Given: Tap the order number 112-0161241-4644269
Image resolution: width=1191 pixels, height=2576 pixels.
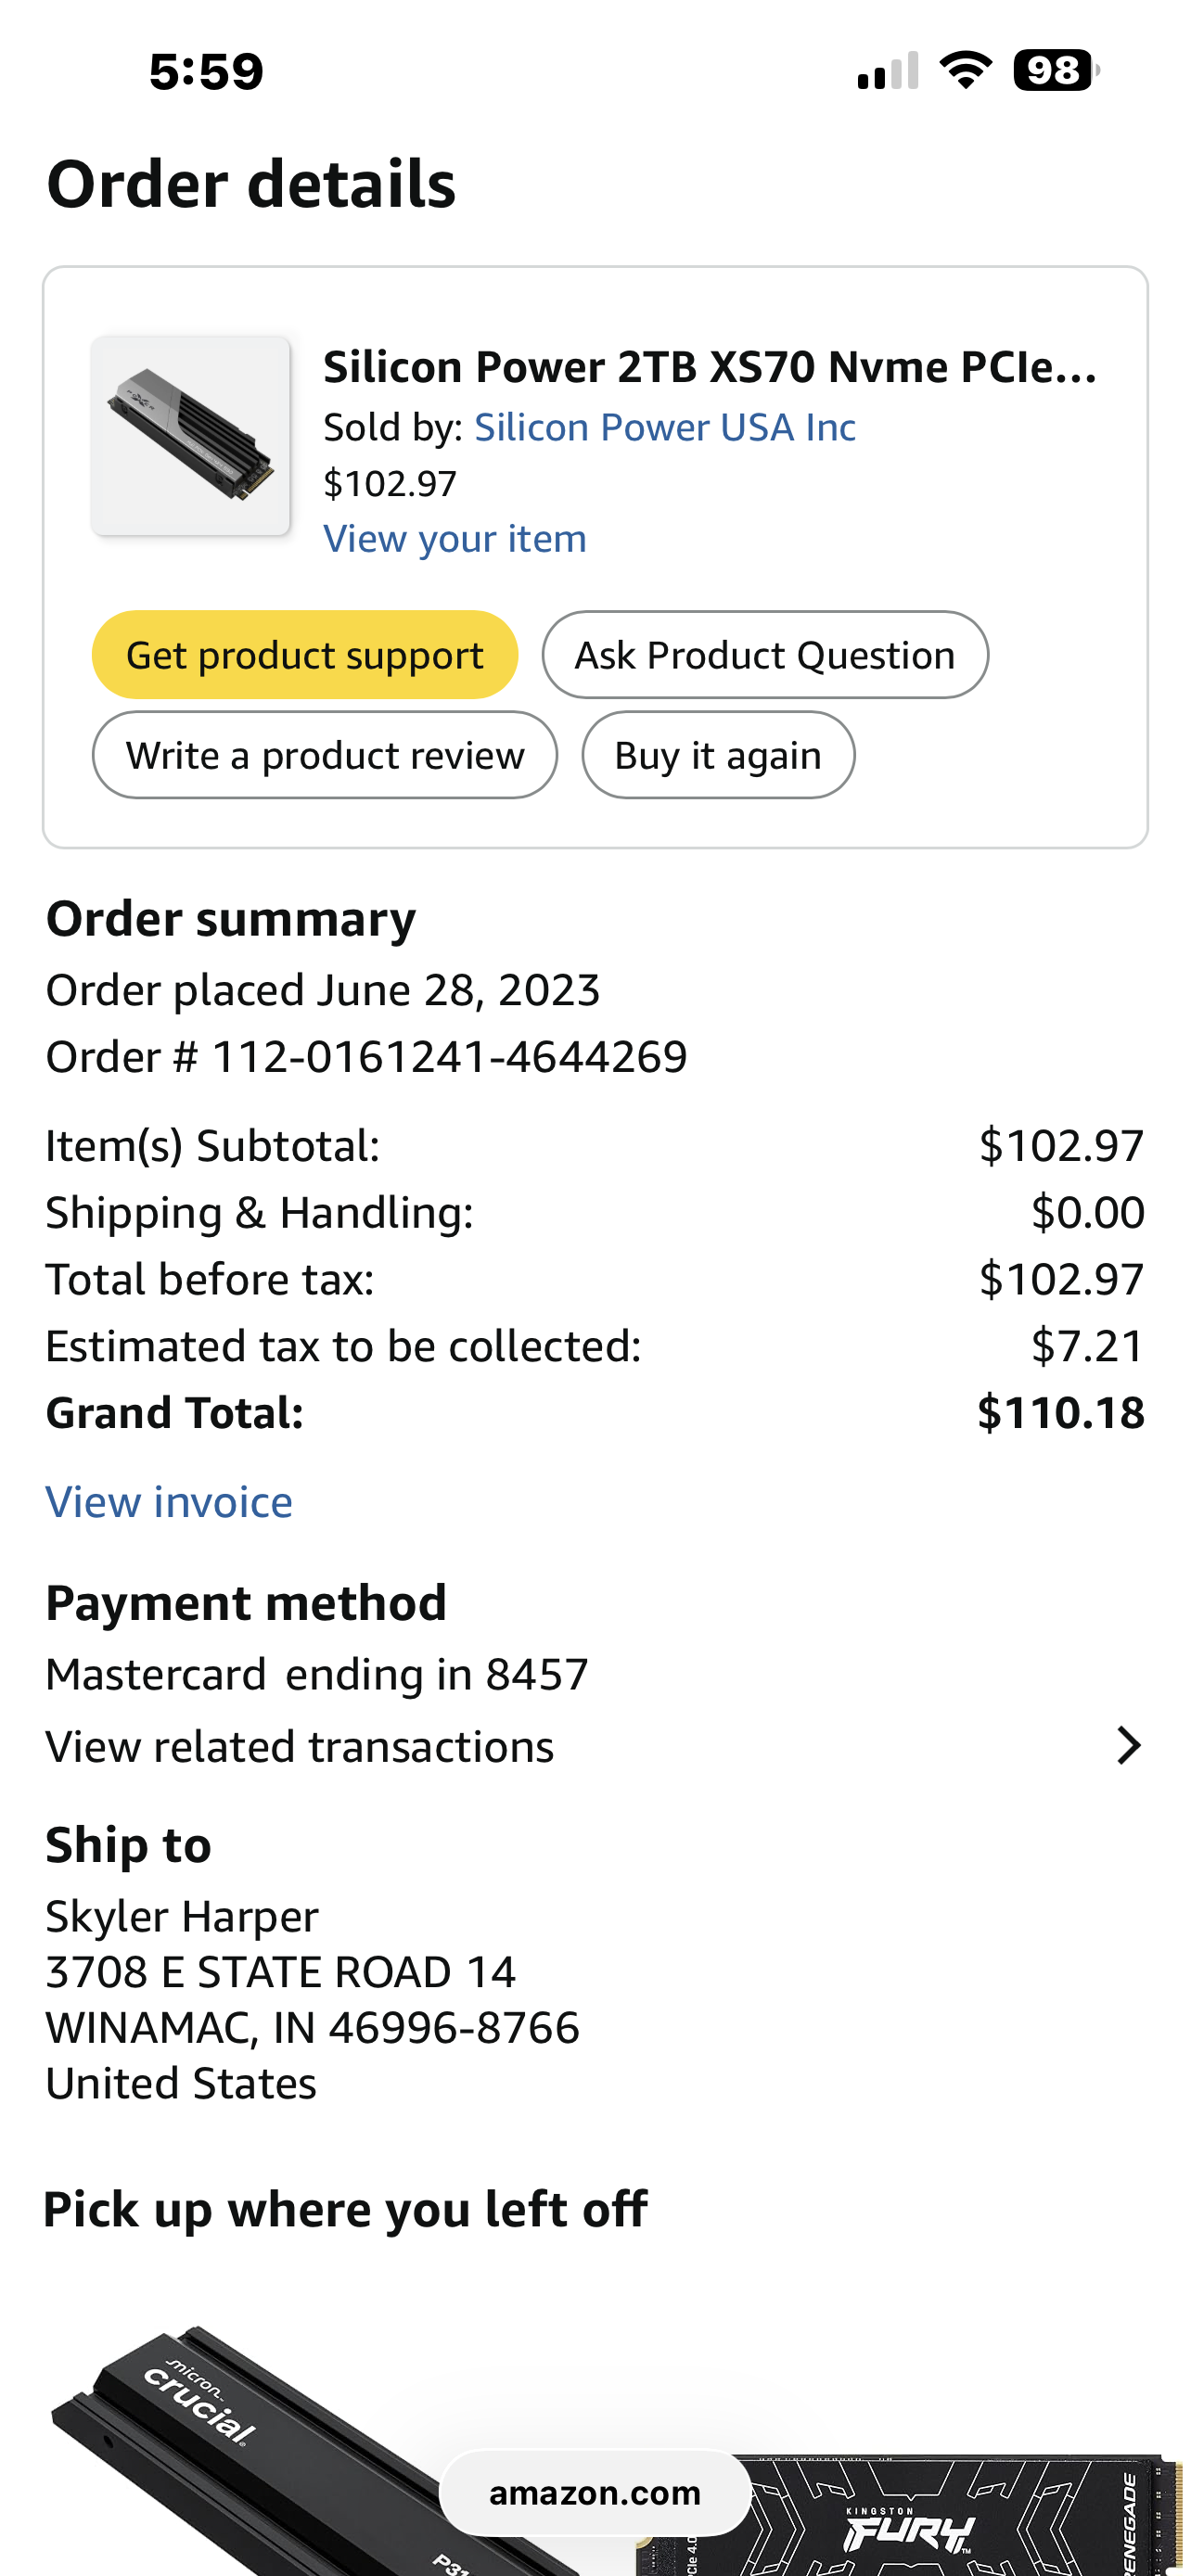Looking at the screenshot, I should (x=449, y=1057).
